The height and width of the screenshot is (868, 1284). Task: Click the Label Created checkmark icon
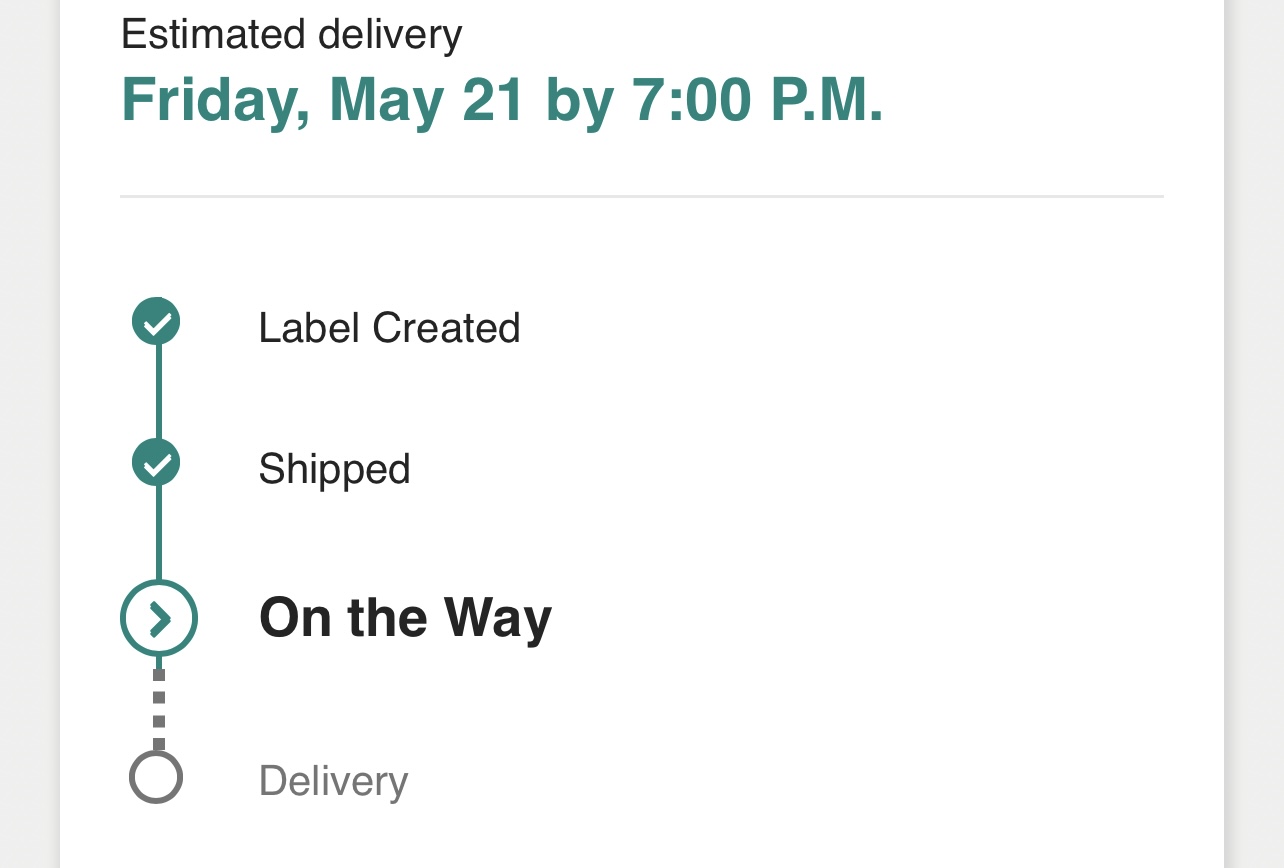156,322
